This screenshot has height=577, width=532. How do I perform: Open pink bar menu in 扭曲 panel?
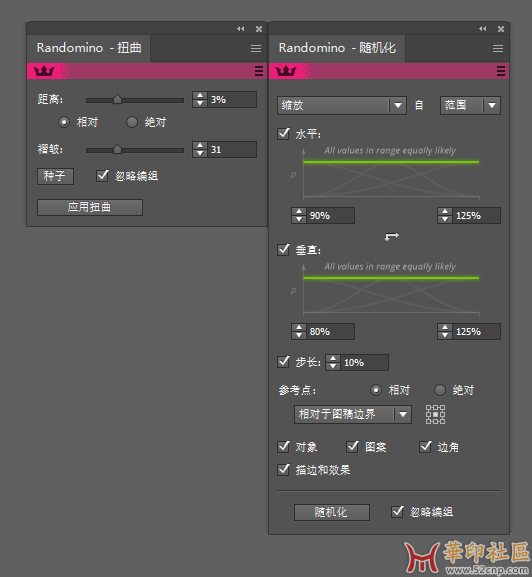coord(259,71)
